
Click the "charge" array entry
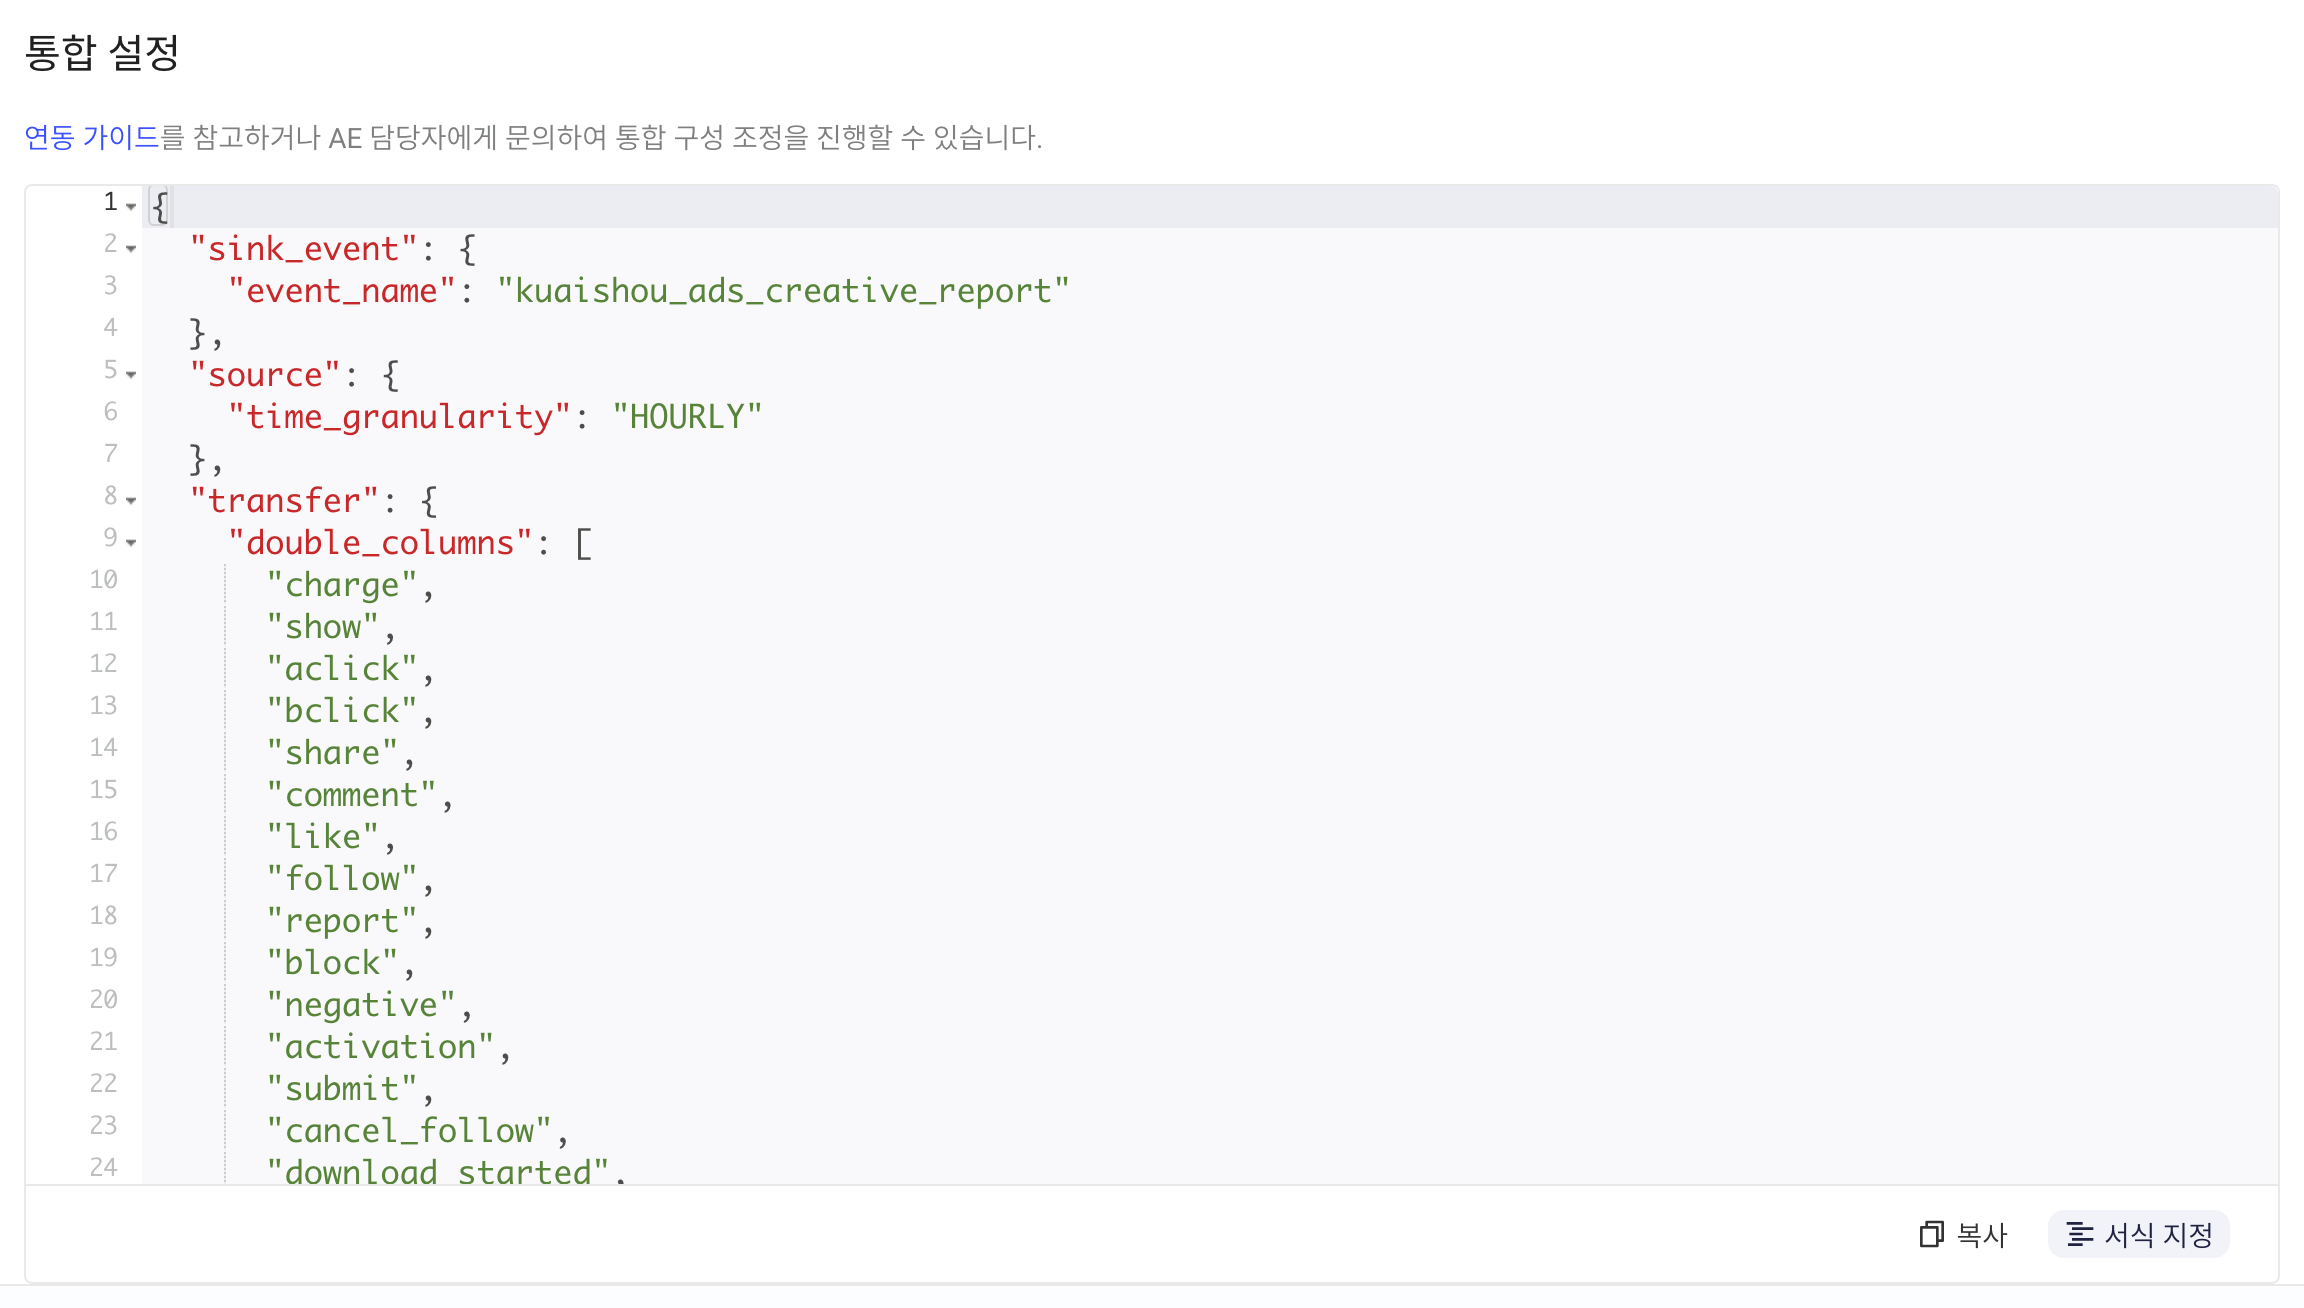tap(342, 585)
